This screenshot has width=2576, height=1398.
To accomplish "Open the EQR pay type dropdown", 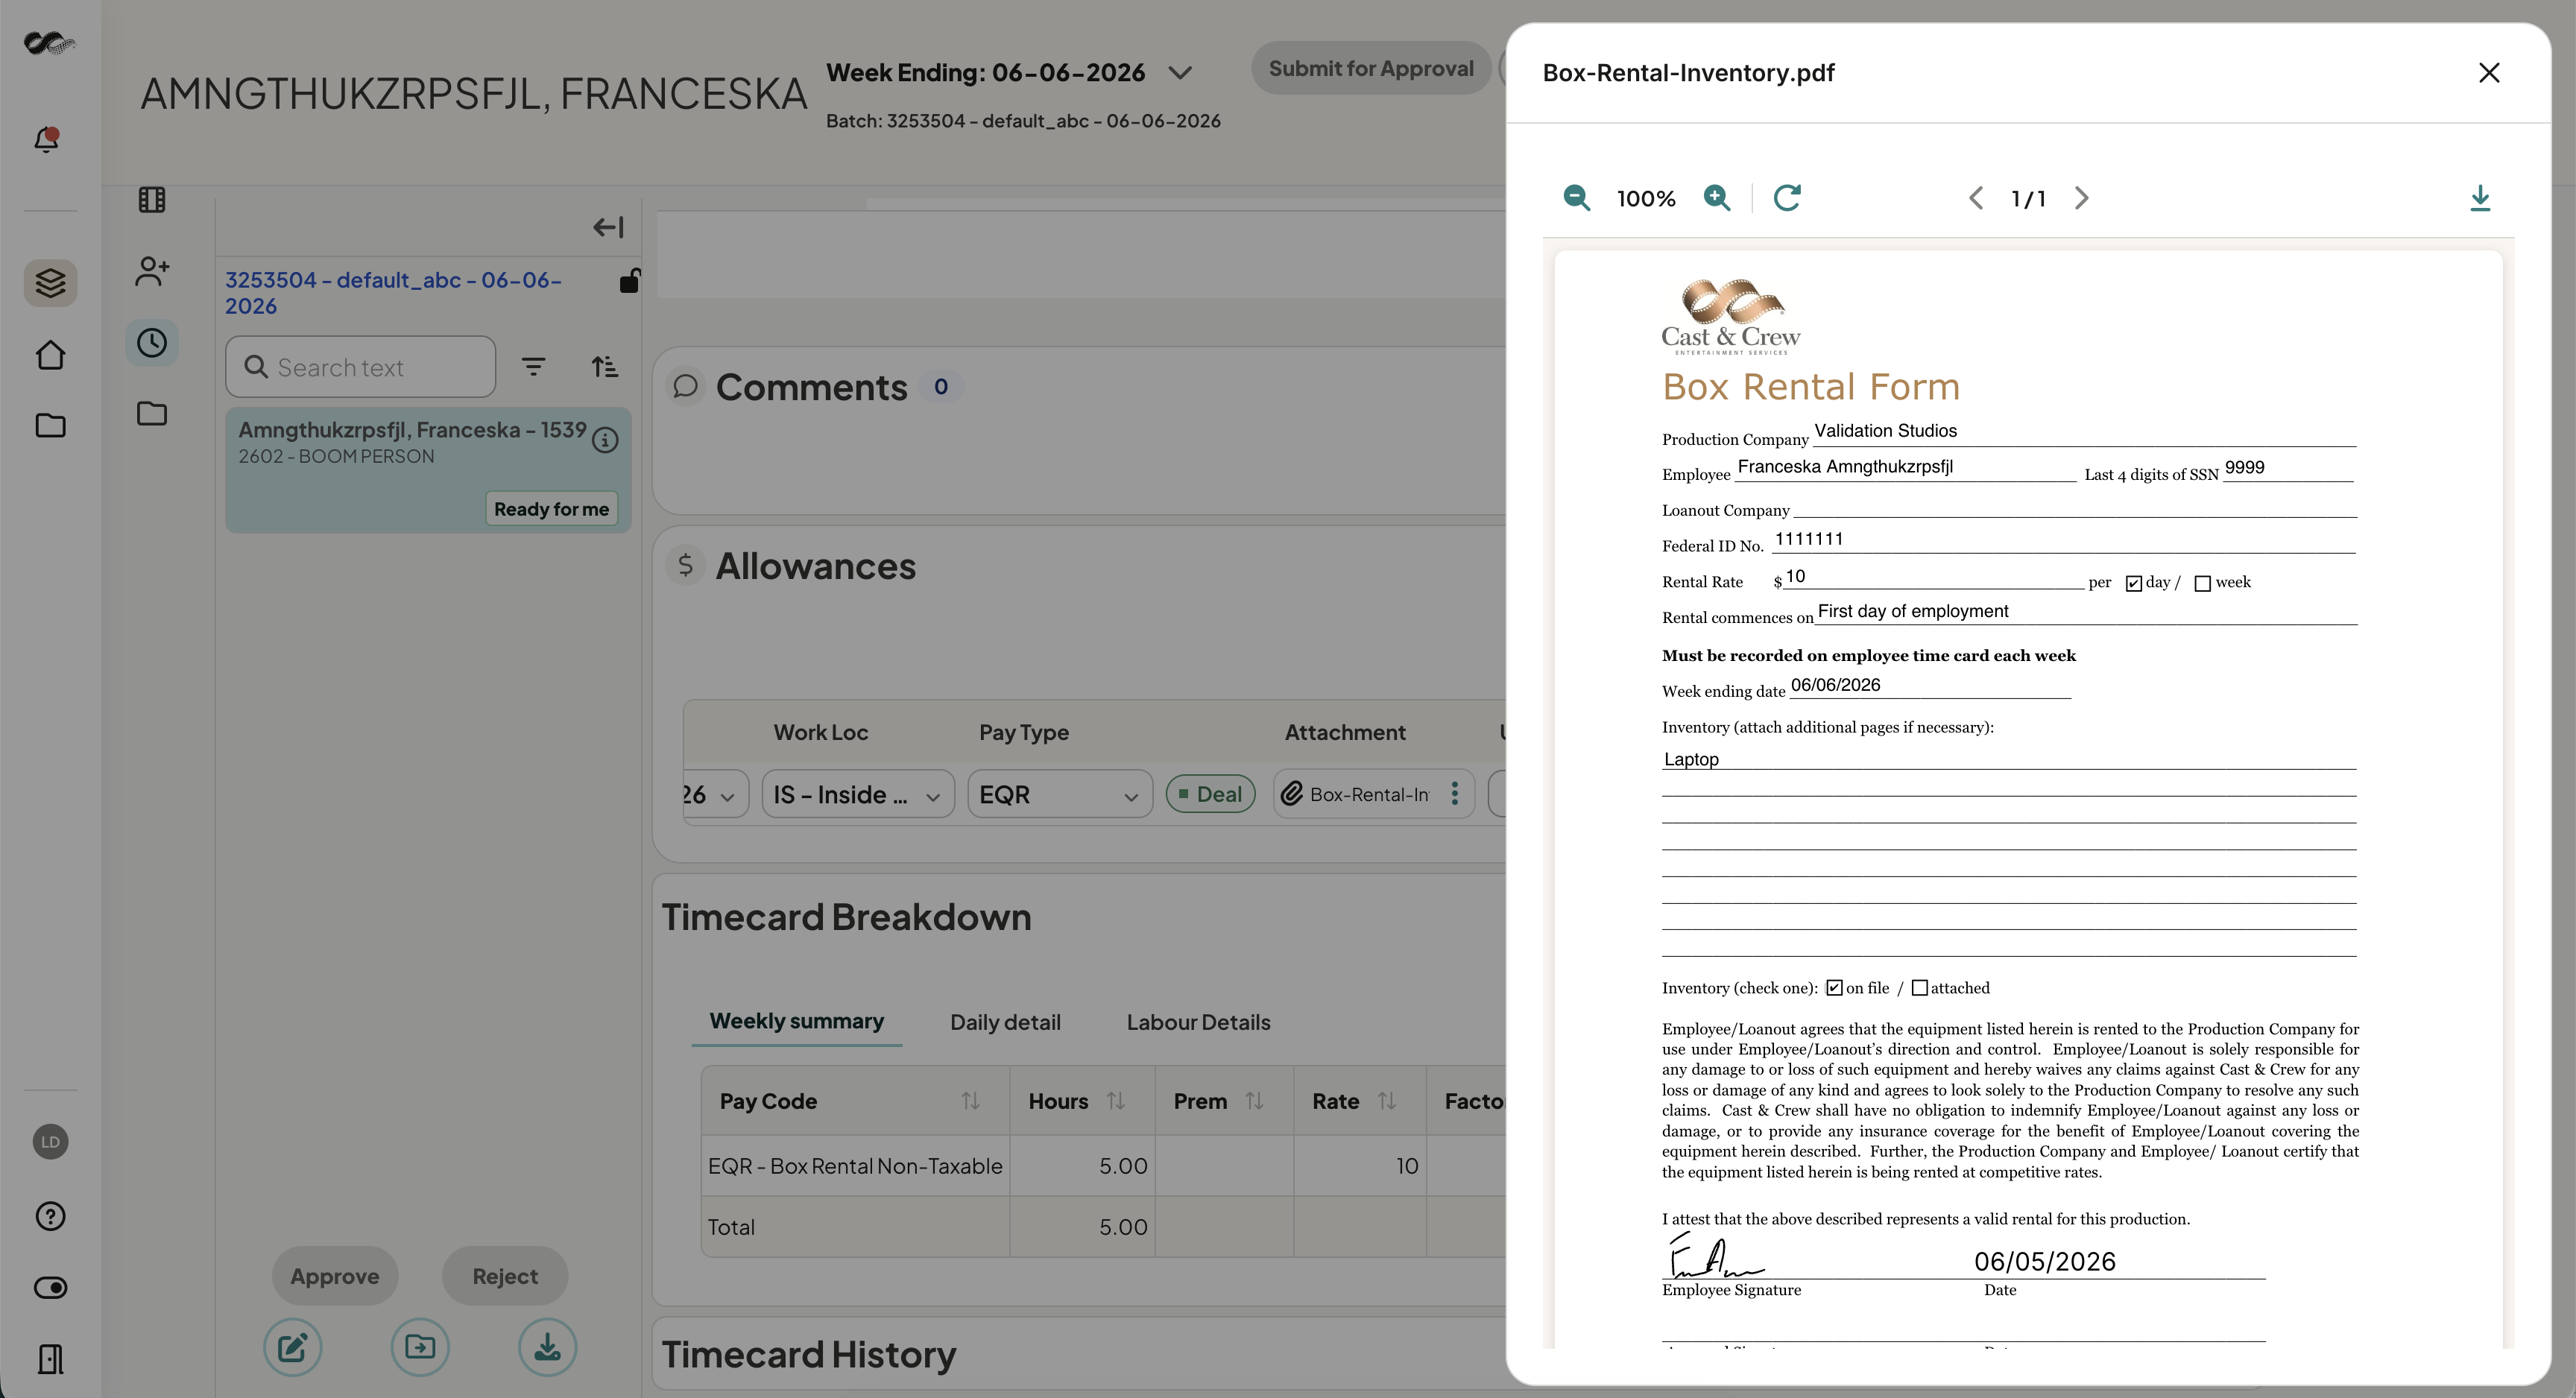I will 1060,794.
